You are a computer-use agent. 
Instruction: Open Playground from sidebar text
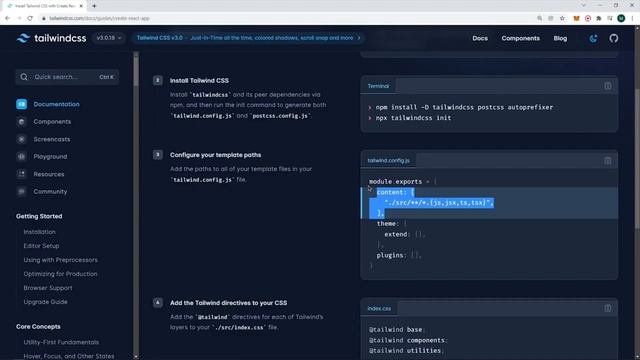click(x=50, y=156)
